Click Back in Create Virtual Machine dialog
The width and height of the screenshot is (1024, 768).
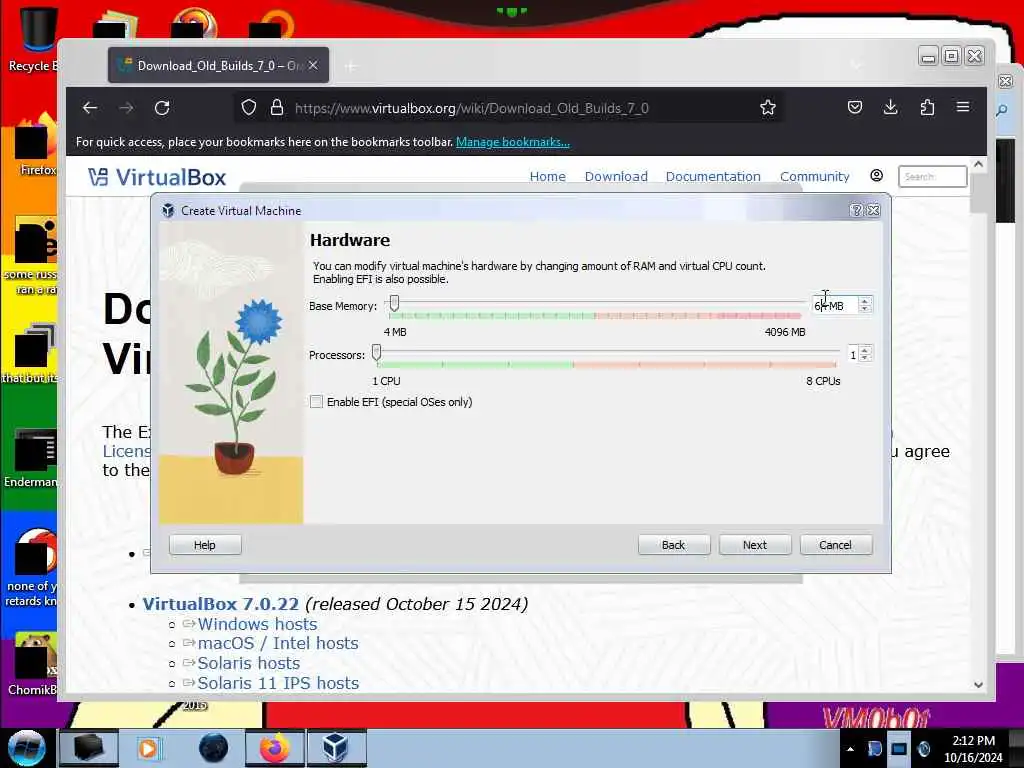click(673, 545)
